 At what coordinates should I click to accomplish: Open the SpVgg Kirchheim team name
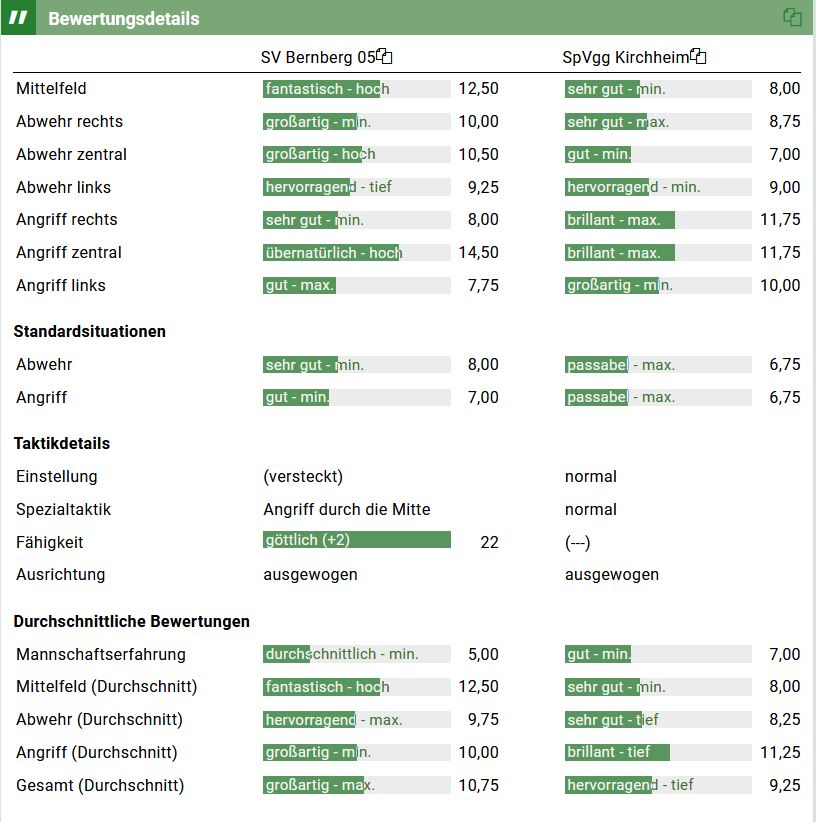coord(625,58)
